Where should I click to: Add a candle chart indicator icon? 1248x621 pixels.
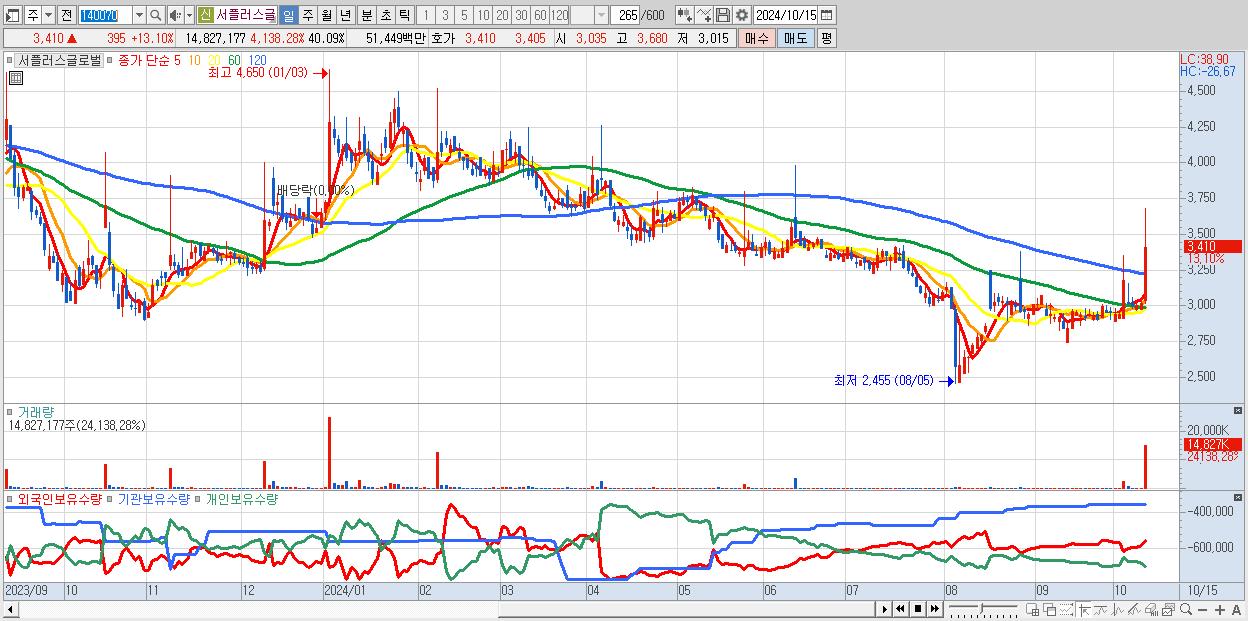tap(685, 15)
